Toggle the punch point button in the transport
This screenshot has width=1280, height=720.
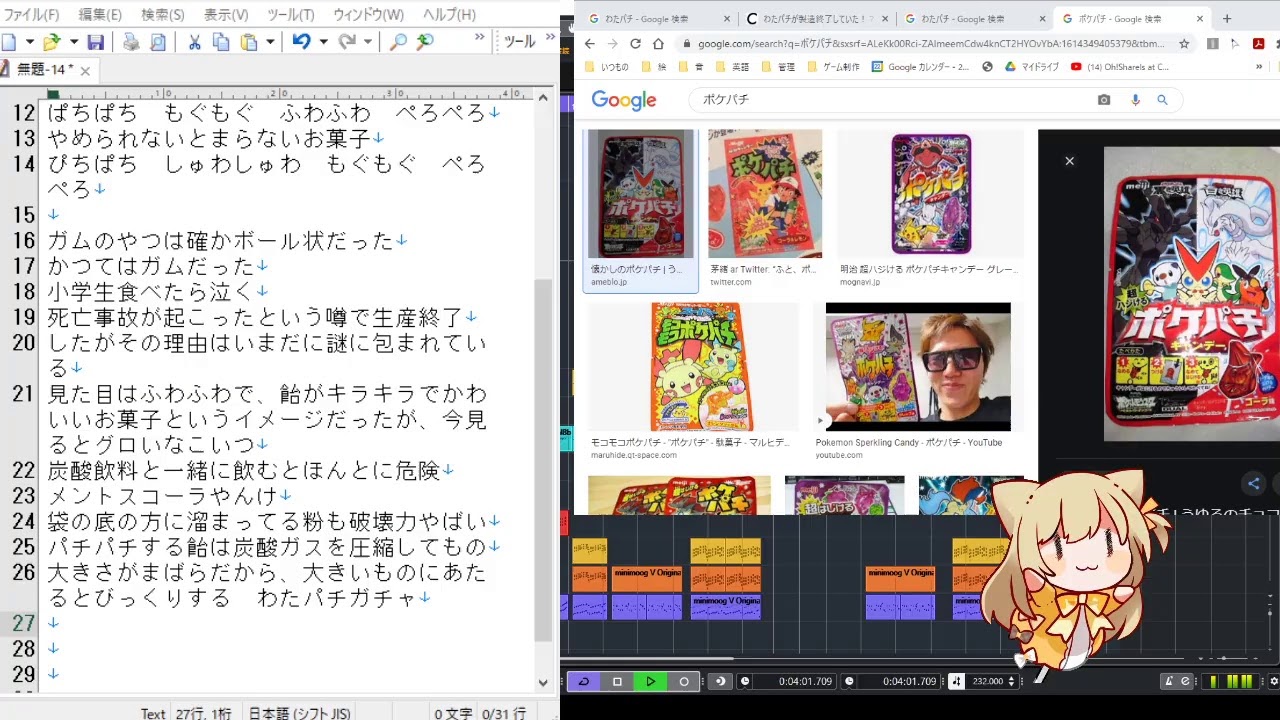pyautogui.click(x=720, y=681)
